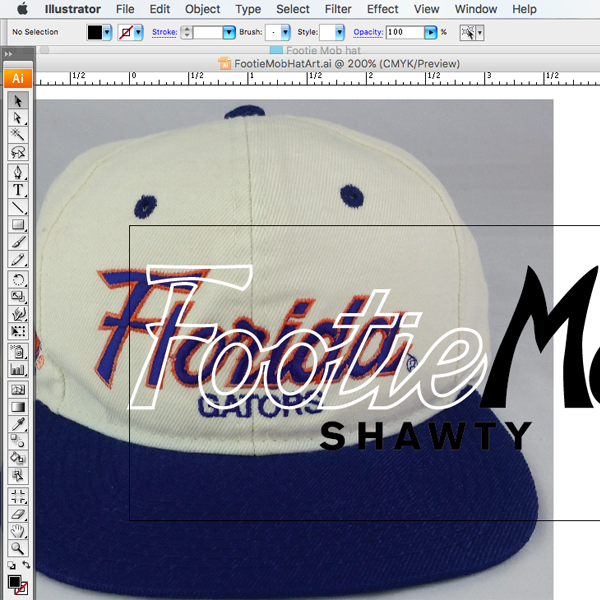Open the View menu
600x600 pixels.
coord(426,9)
